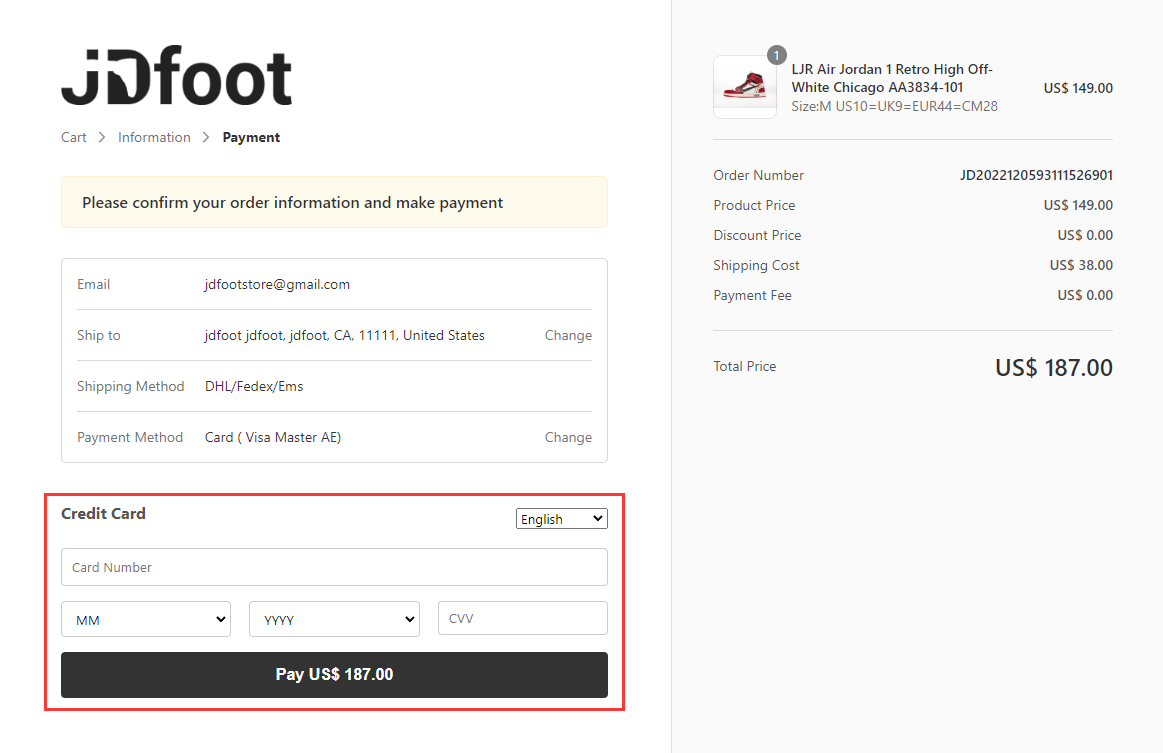Image resolution: width=1163 pixels, height=753 pixels.
Task: Change the Payment Method
Action: [x=568, y=438]
